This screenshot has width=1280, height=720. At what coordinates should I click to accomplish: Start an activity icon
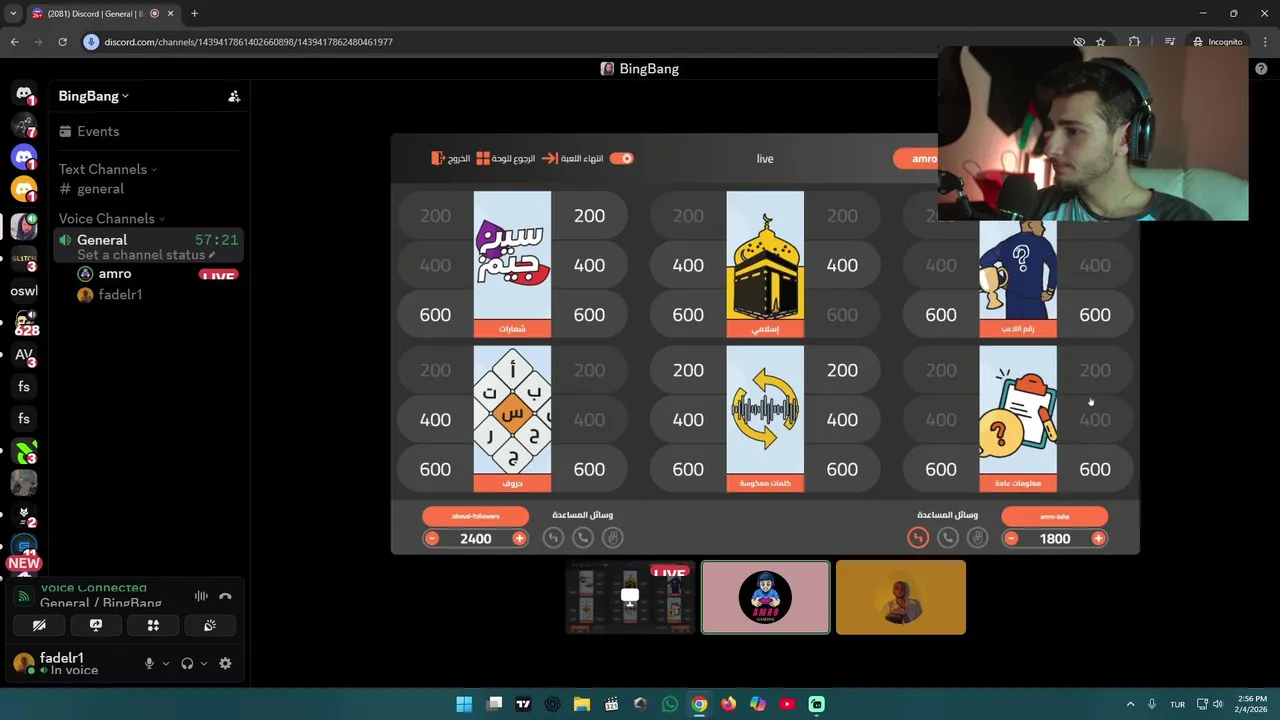click(x=153, y=625)
